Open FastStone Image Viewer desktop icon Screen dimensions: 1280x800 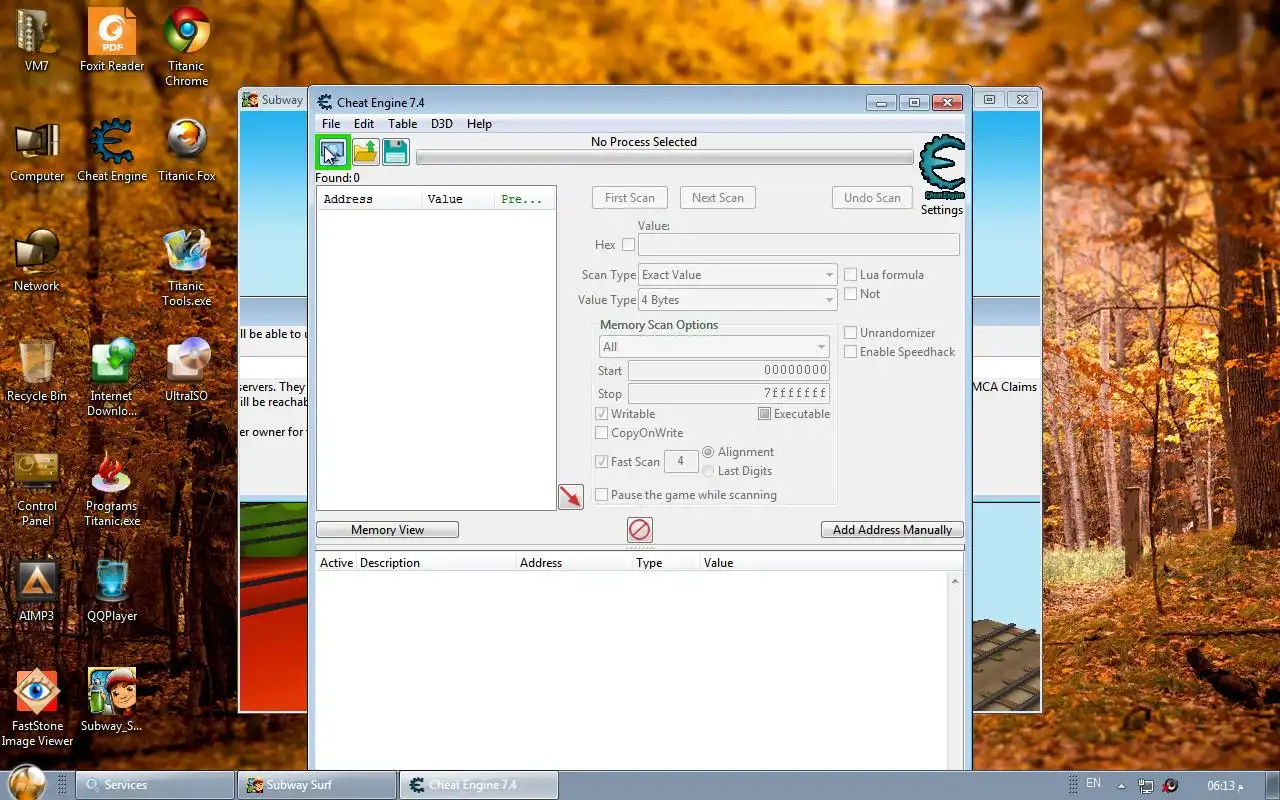point(37,708)
